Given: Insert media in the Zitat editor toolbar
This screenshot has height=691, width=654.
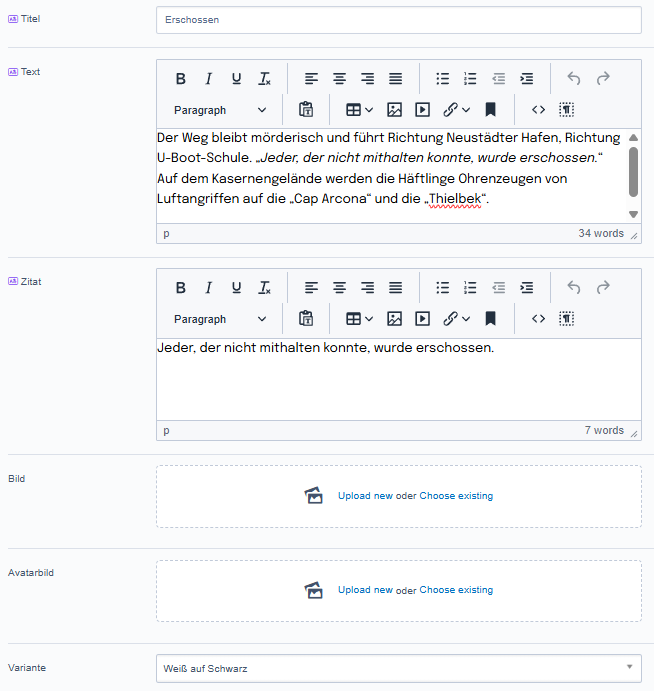Looking at the screenshot, I should (x=423, y=319).
